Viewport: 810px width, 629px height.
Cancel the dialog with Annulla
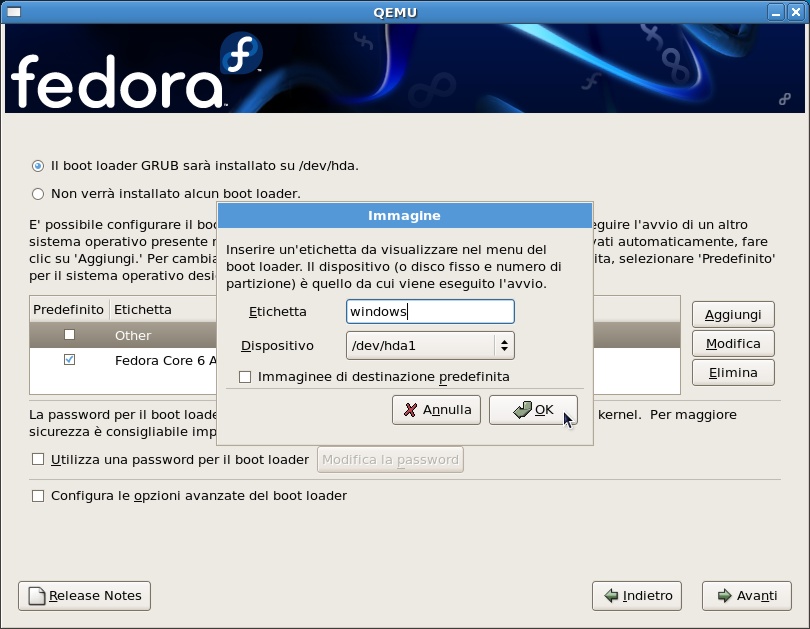(436, 410)
